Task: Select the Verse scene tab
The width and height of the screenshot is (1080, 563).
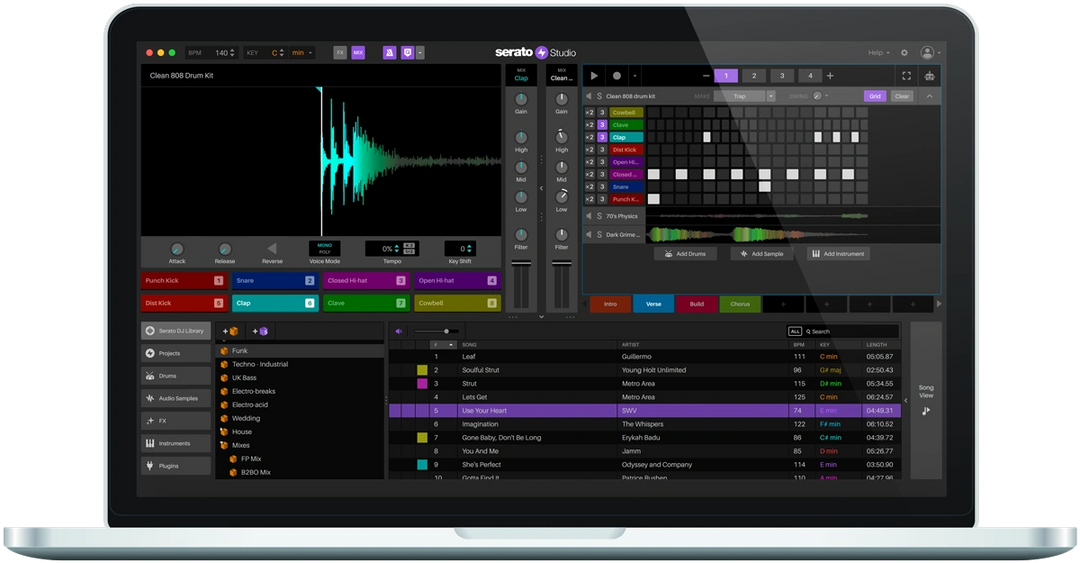Action: pyautogui.click(x=654, y=304)
